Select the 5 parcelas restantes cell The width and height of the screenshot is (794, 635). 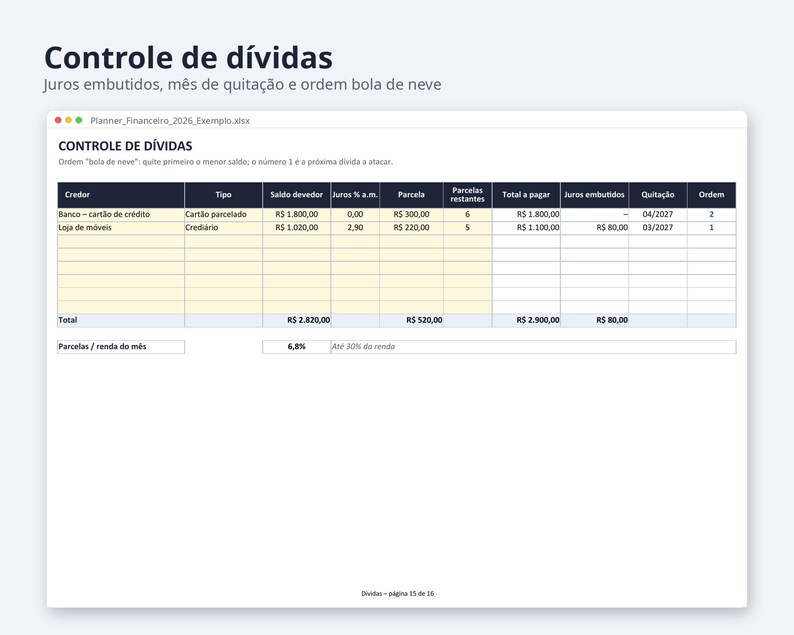[x=467, y=228]
